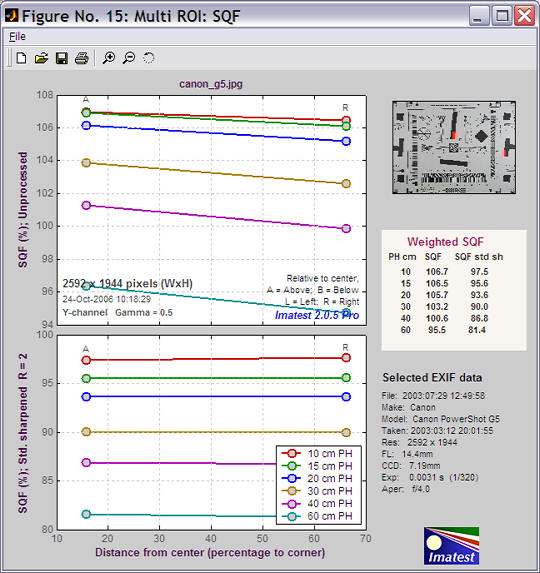Screen dimensions: 540x573
Task: Click the test chart thumbnail image
Action: 454,147
